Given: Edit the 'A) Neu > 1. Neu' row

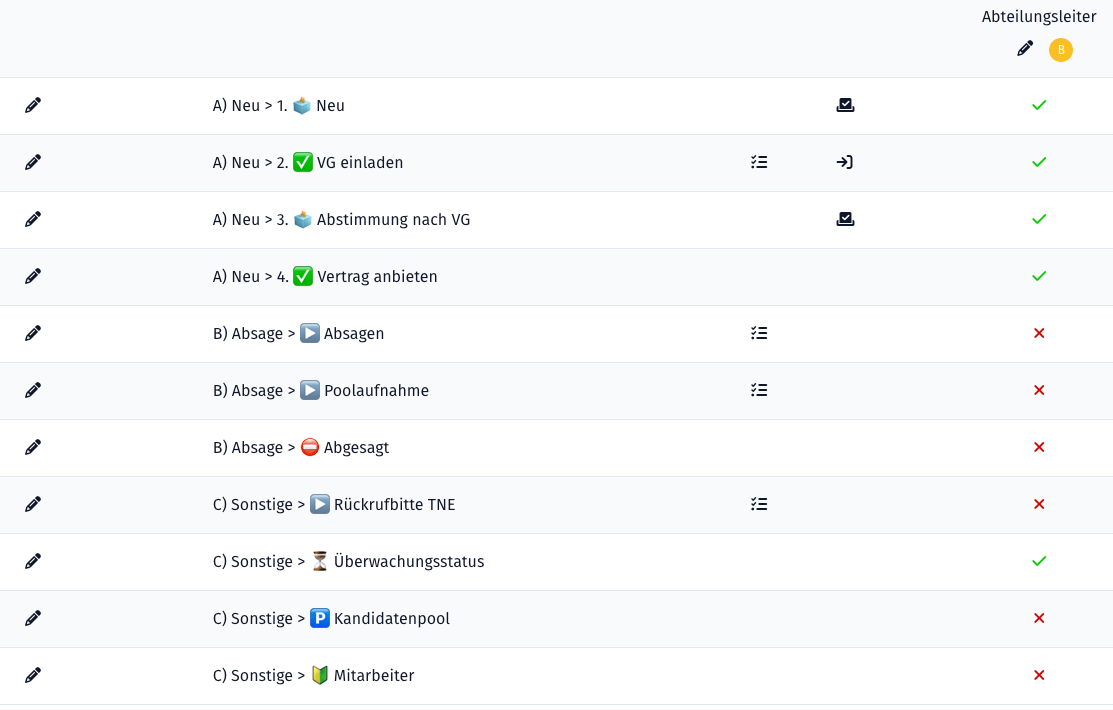Looking at the screenshot, I should pos(33,105).
